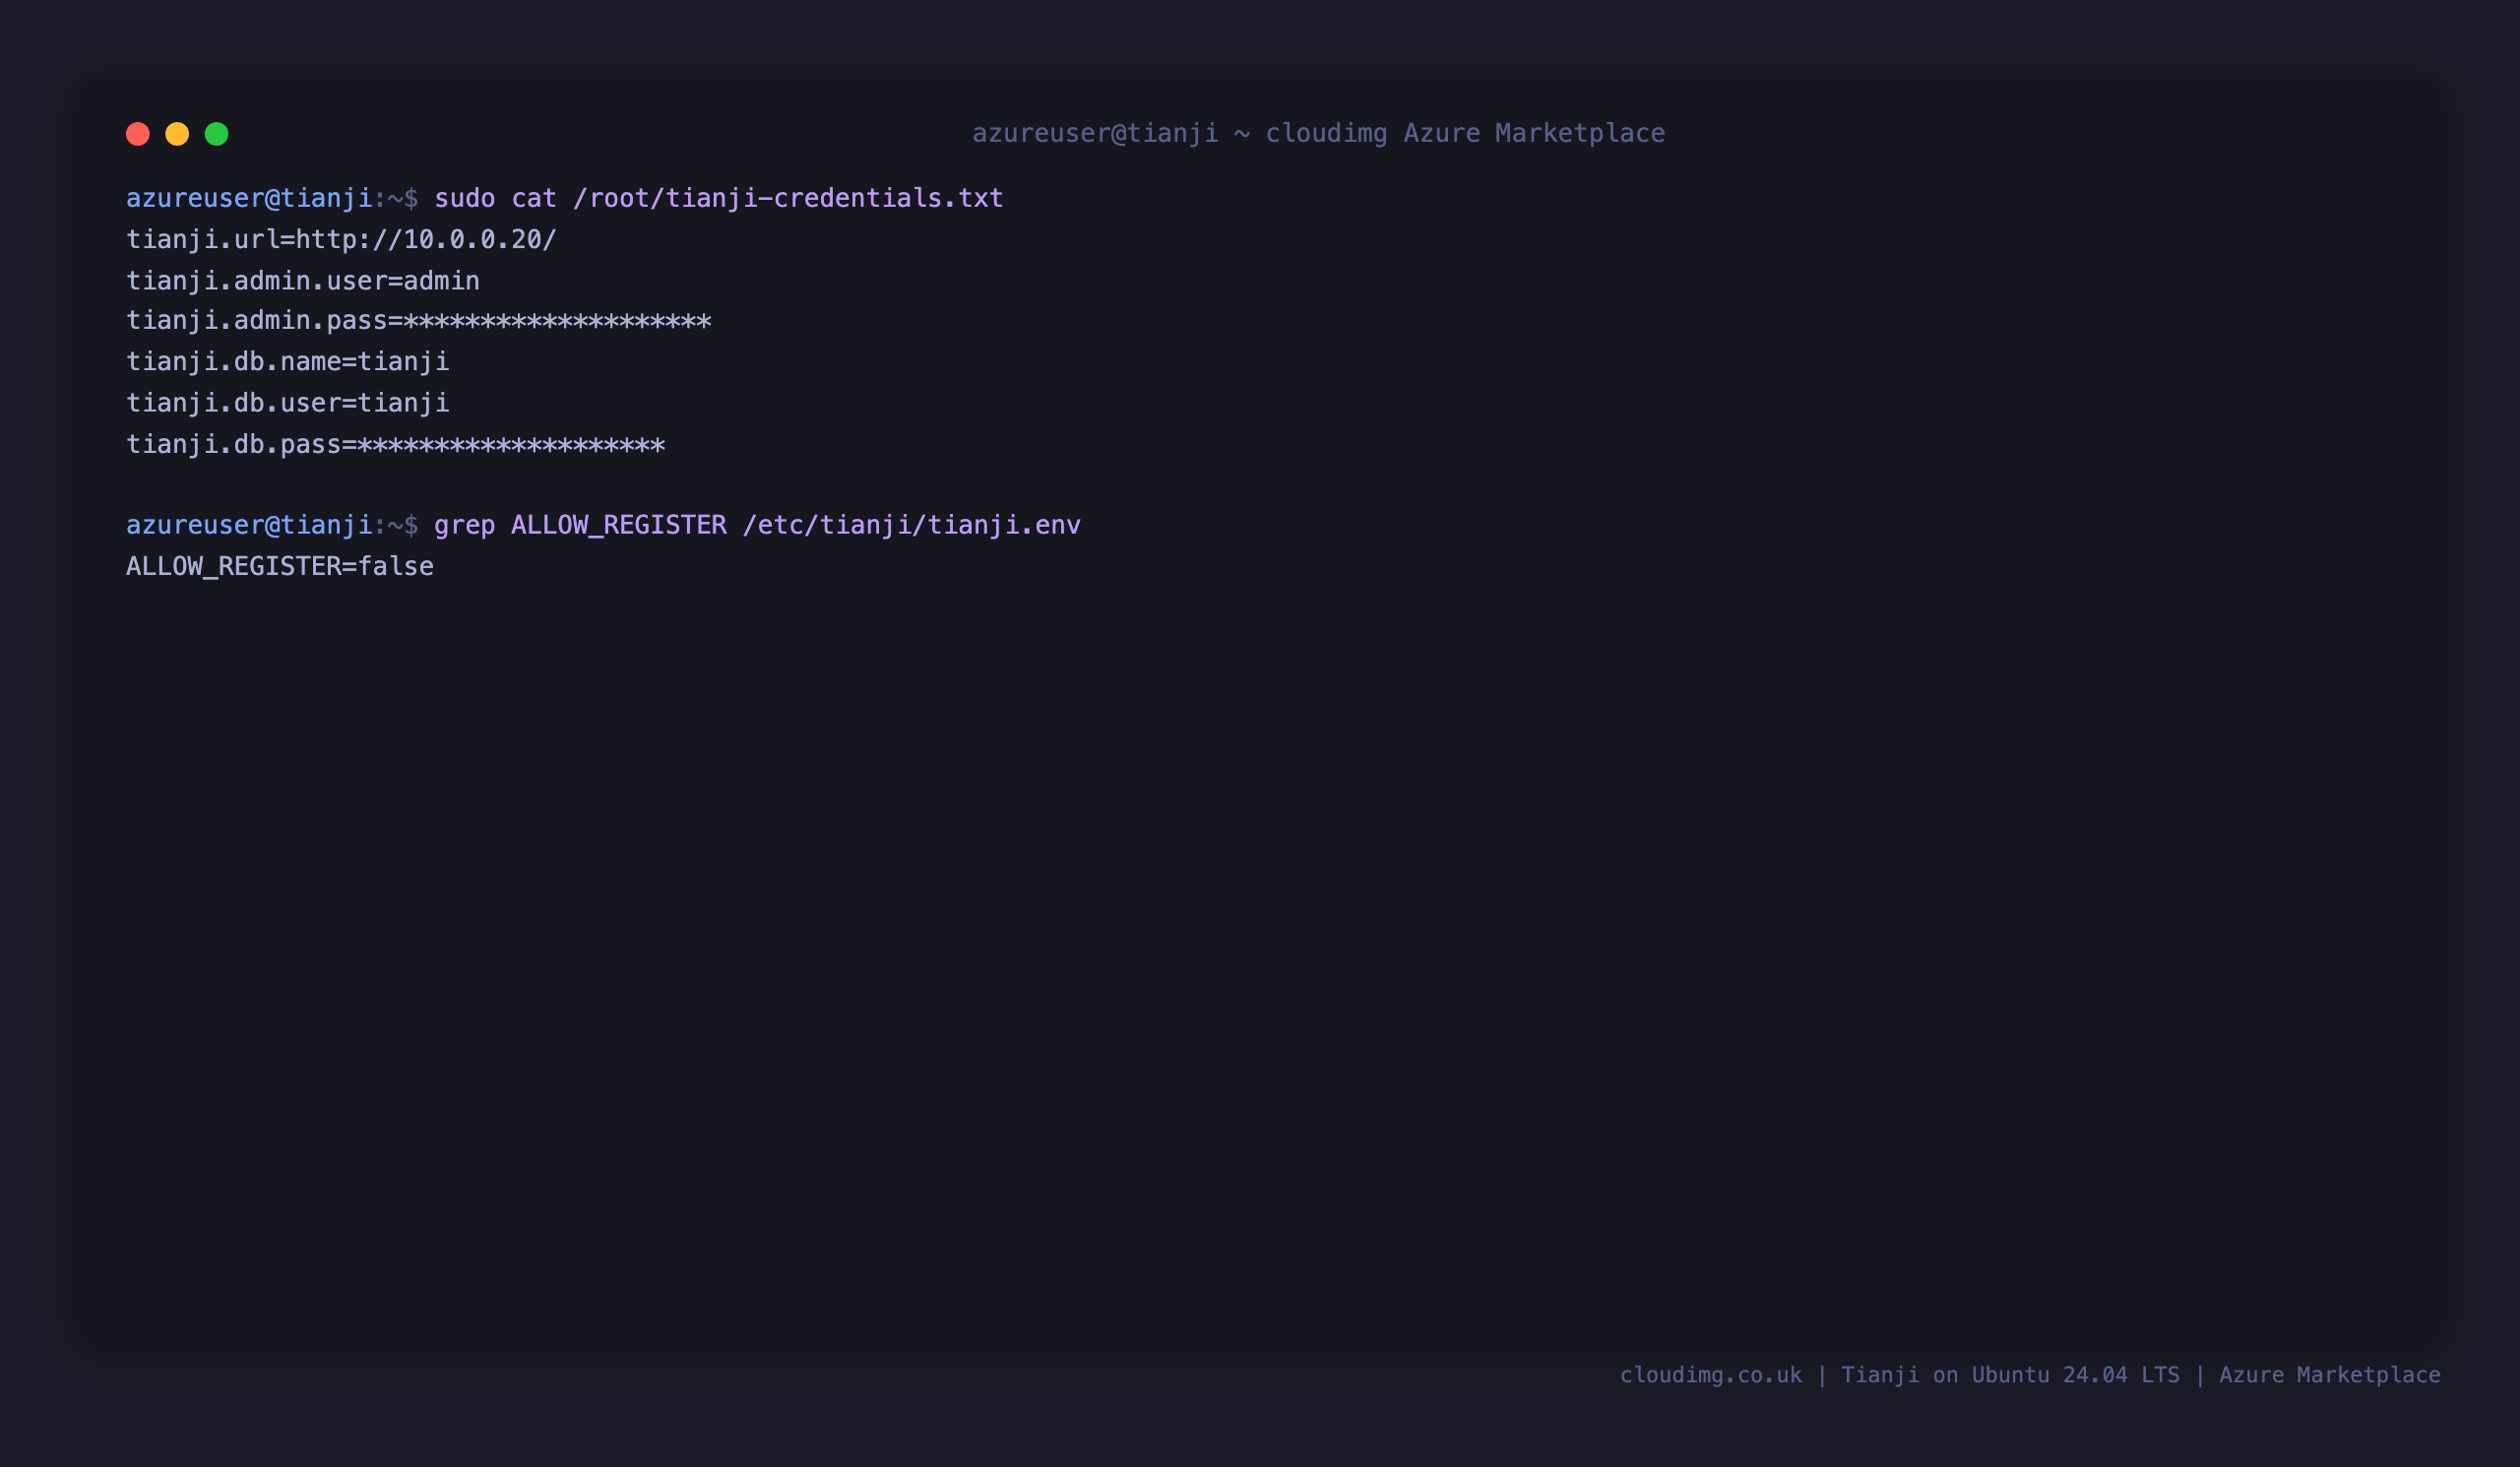Click the red close window dot

coord(138,134)
